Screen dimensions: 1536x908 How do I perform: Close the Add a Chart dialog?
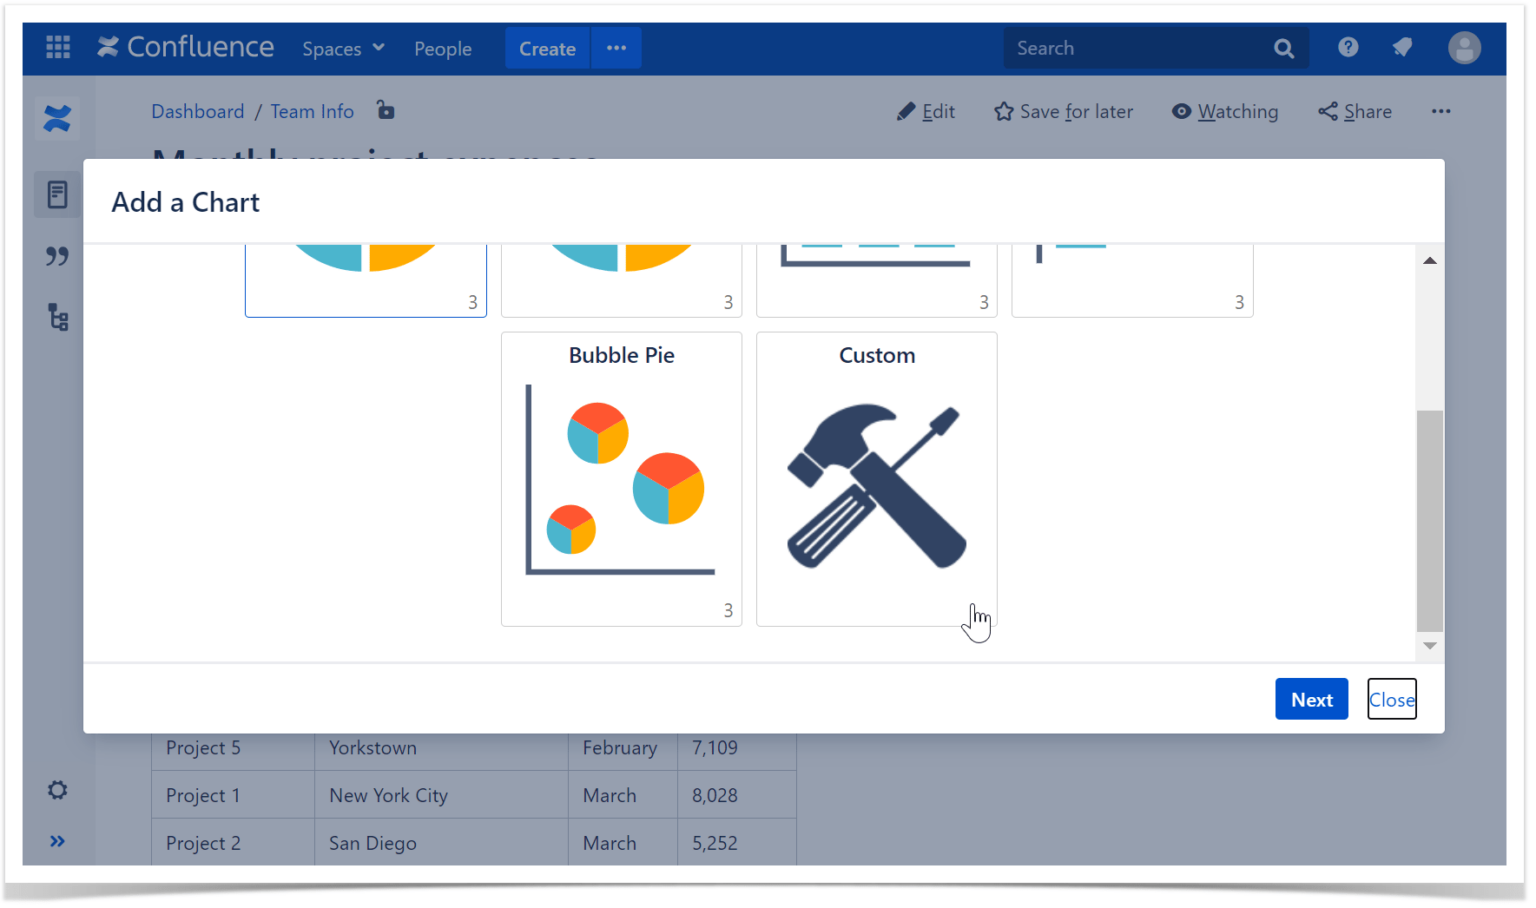(1391, 699)
